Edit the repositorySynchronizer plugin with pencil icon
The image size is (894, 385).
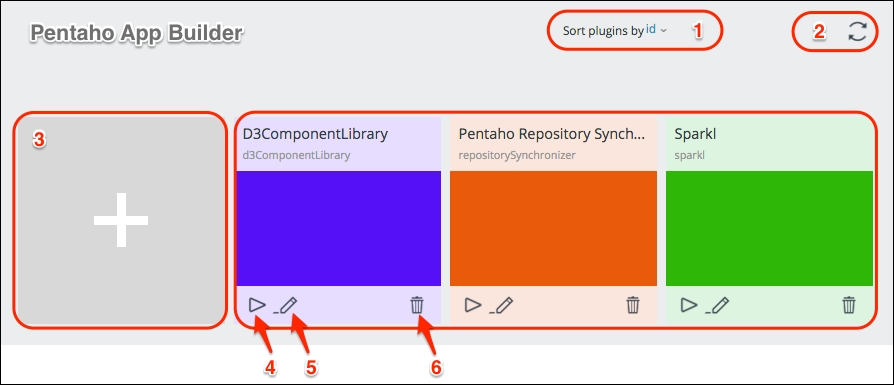(502, 305)
